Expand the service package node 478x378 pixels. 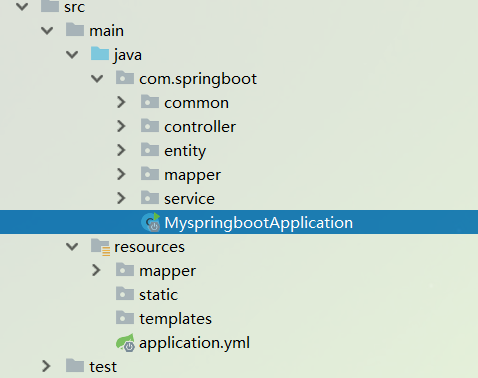121,198
